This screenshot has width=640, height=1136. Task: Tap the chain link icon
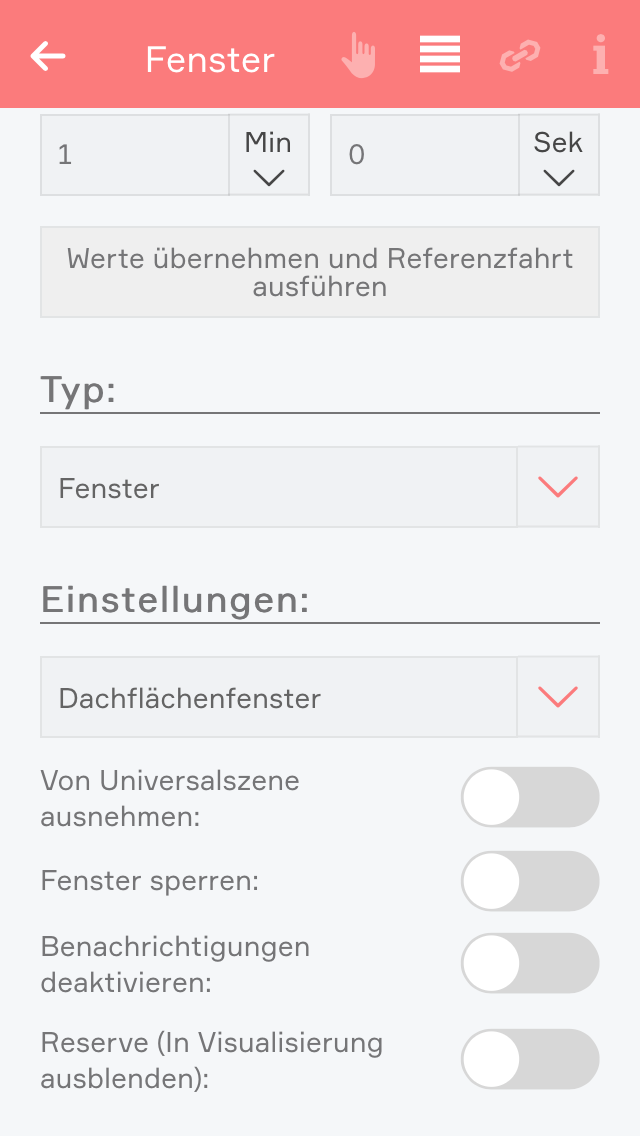(520, 56)
